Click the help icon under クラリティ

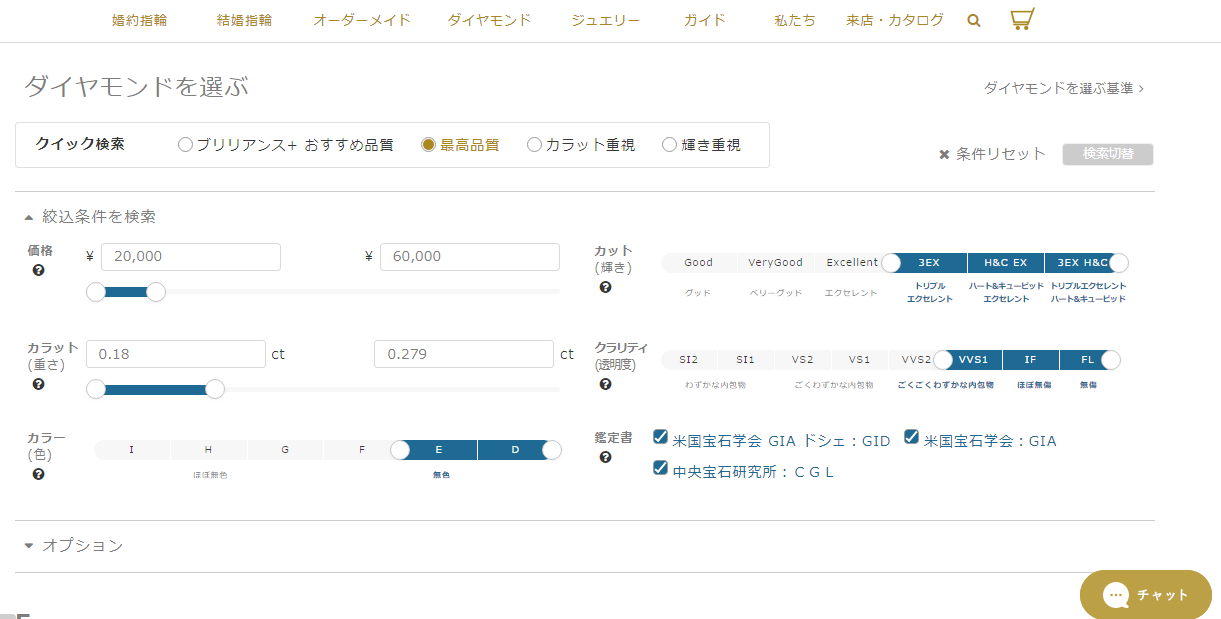point(605,384)
